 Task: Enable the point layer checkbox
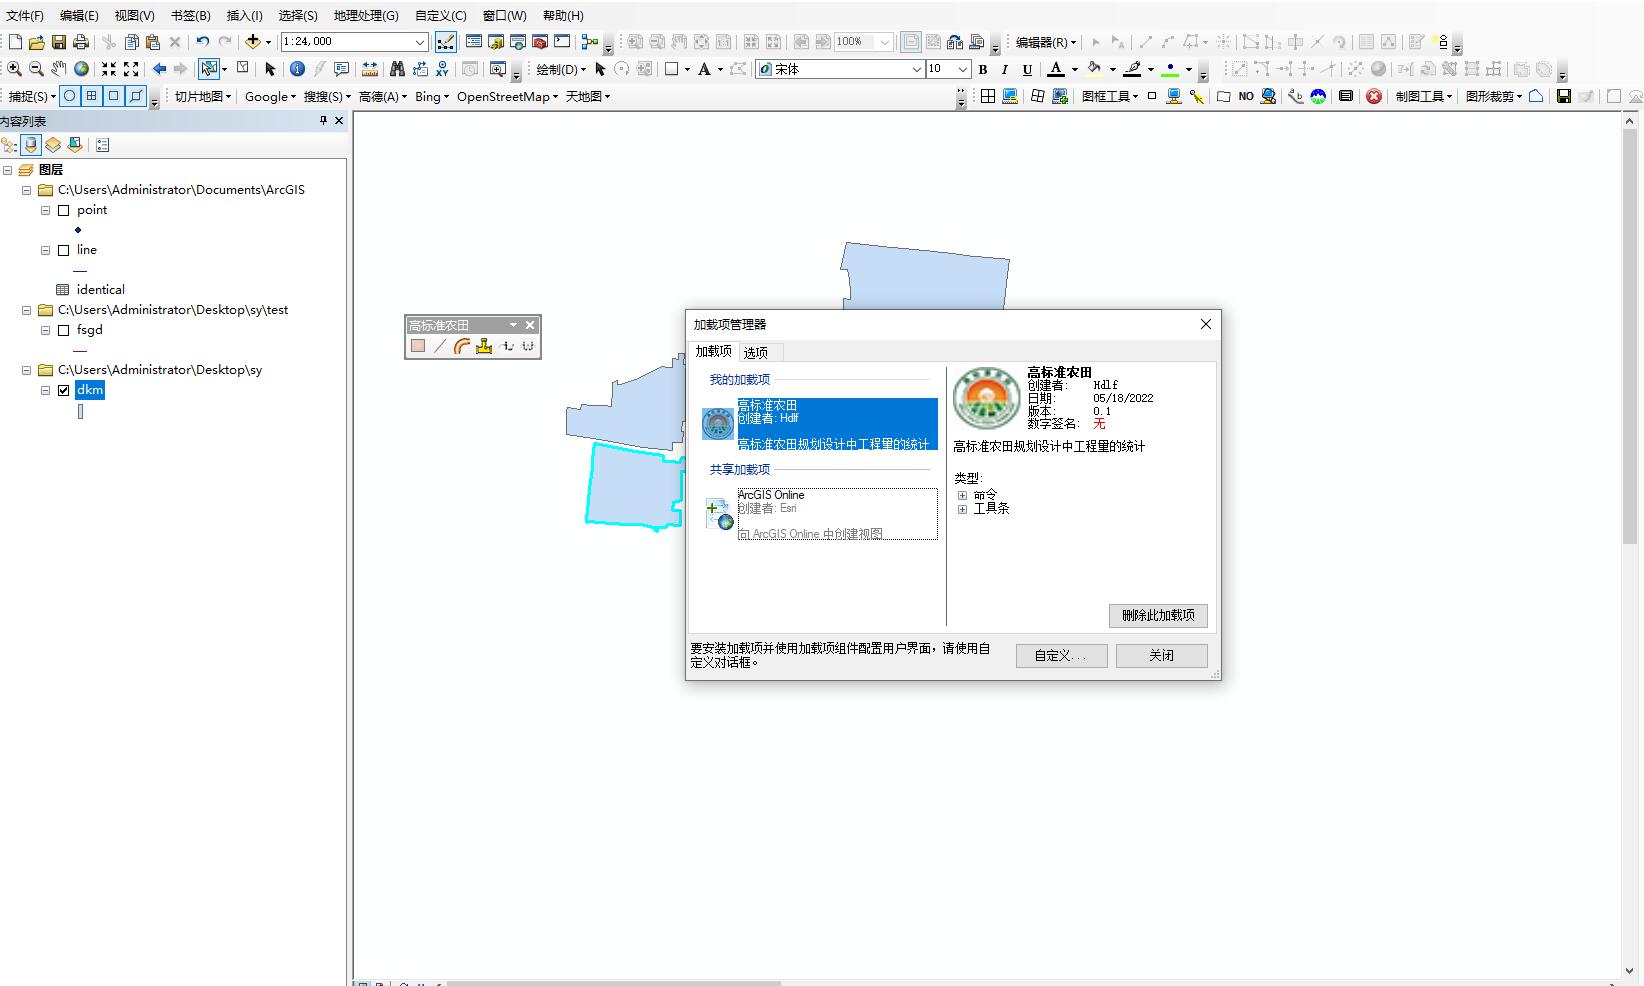64,210
